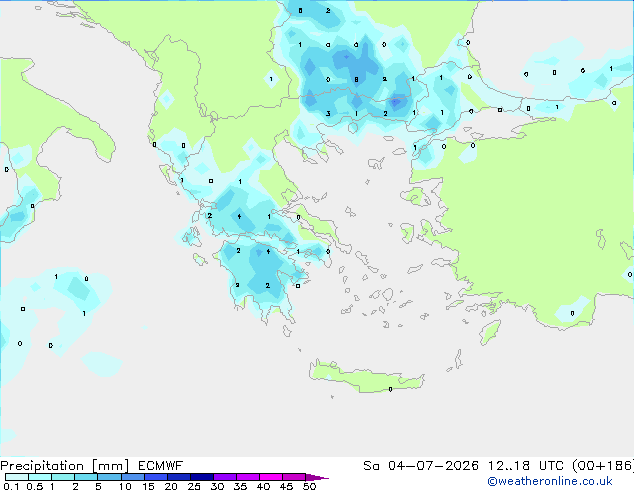
Task: Click the legend label '10'
Action: [x=125, y=486]
